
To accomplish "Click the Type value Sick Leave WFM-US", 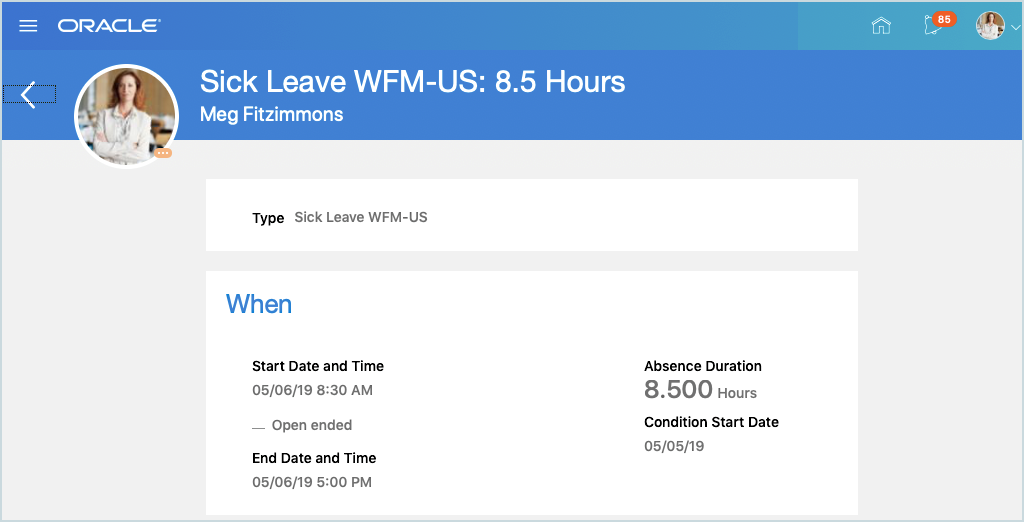I will [360, 217].
